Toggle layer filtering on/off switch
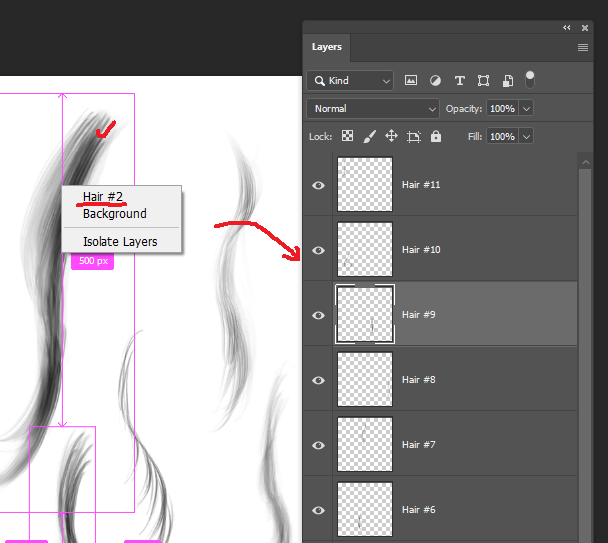Image resolution: width=608 pixels, height=543 pixels. (530, 80)
